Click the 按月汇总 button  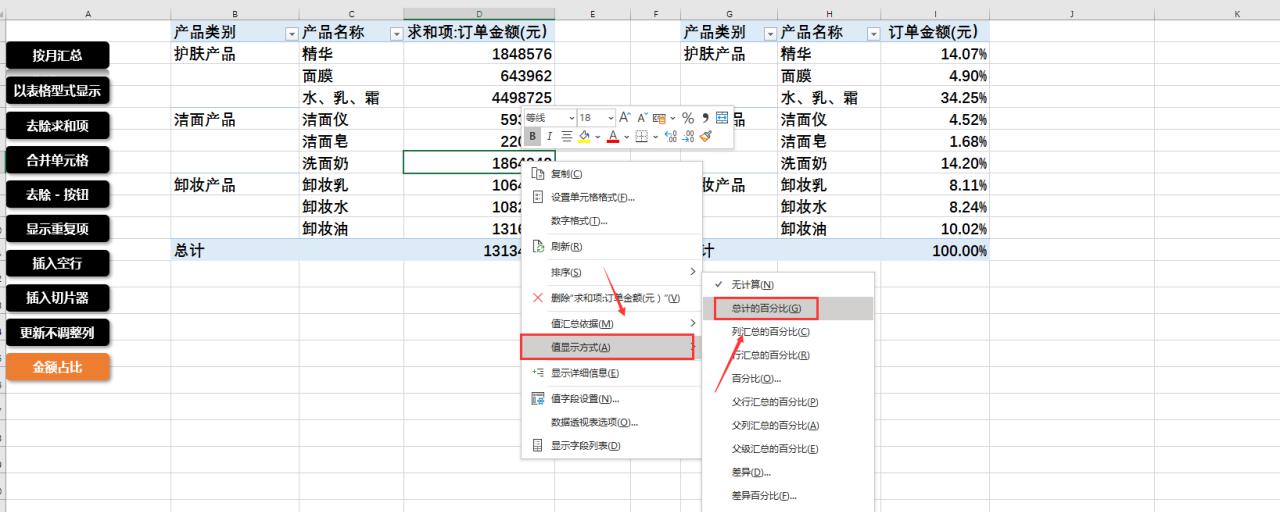tap(58, 56)
